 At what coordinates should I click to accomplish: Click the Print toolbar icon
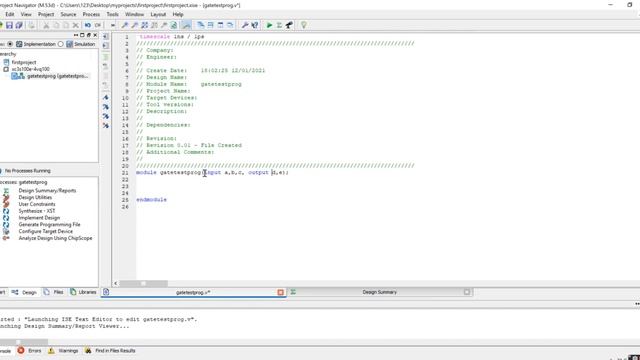coord(31,25)
